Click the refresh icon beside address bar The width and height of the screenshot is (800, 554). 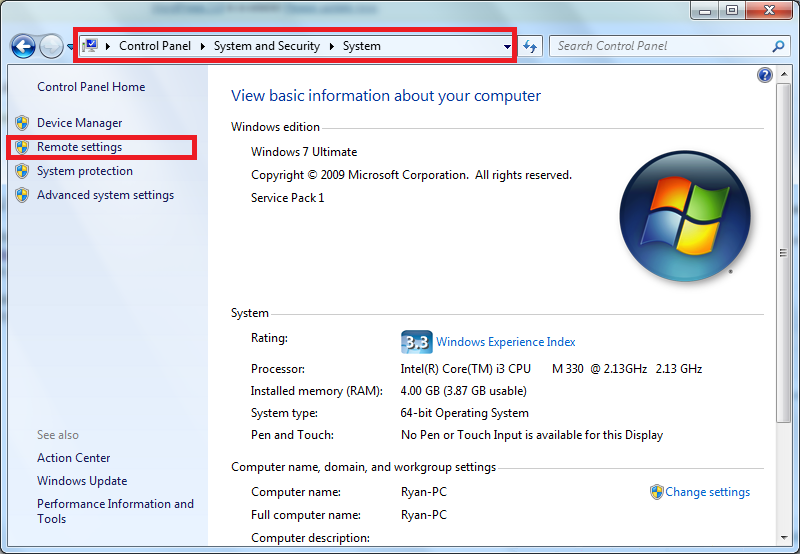(x=531, y=46)
